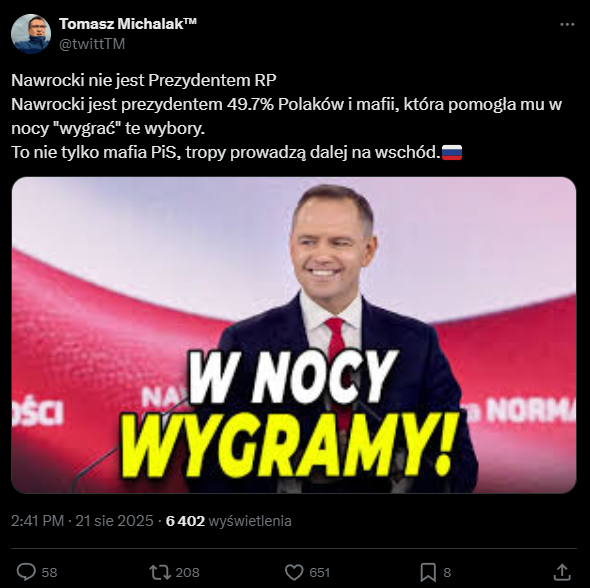Image resolution: width=590 pixels, height=588 pixels.
Task: Click the Tomasz Michalak display name
Action: pyautogui.click(x=128, y=24)
